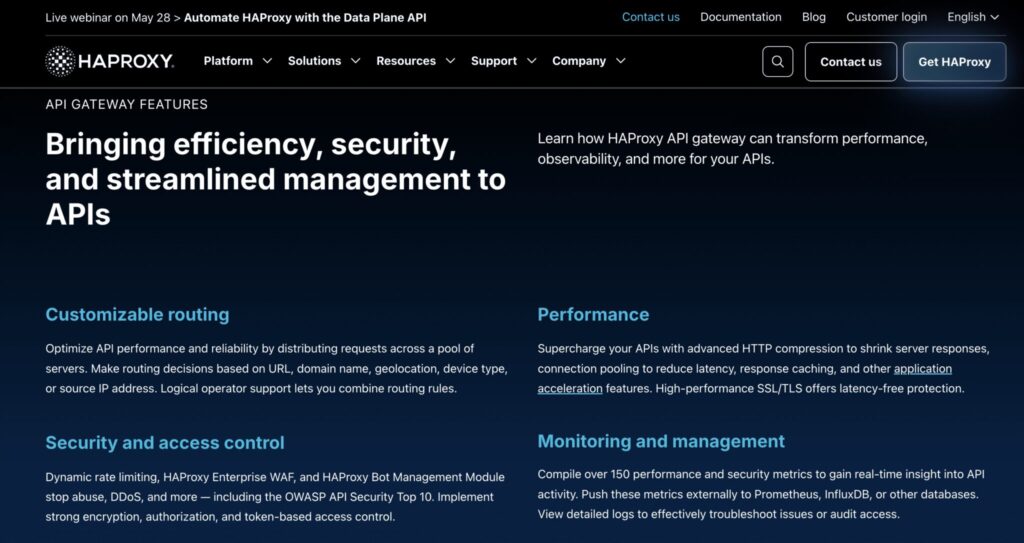This screenshot has height=543, width=1024.
Task: Open the Documentation link
Action: (x=741, y=18)
